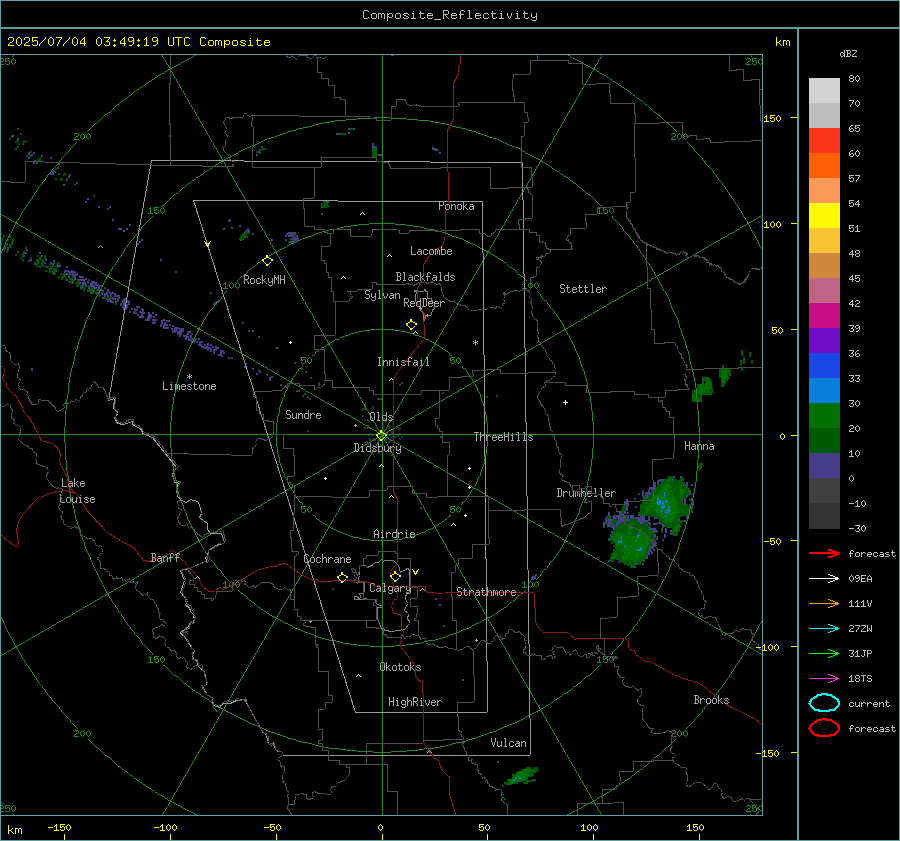This screenshot has height=841, width=900.
Task: Select the white 09EA arrow icon
Action: click(824, 579)
